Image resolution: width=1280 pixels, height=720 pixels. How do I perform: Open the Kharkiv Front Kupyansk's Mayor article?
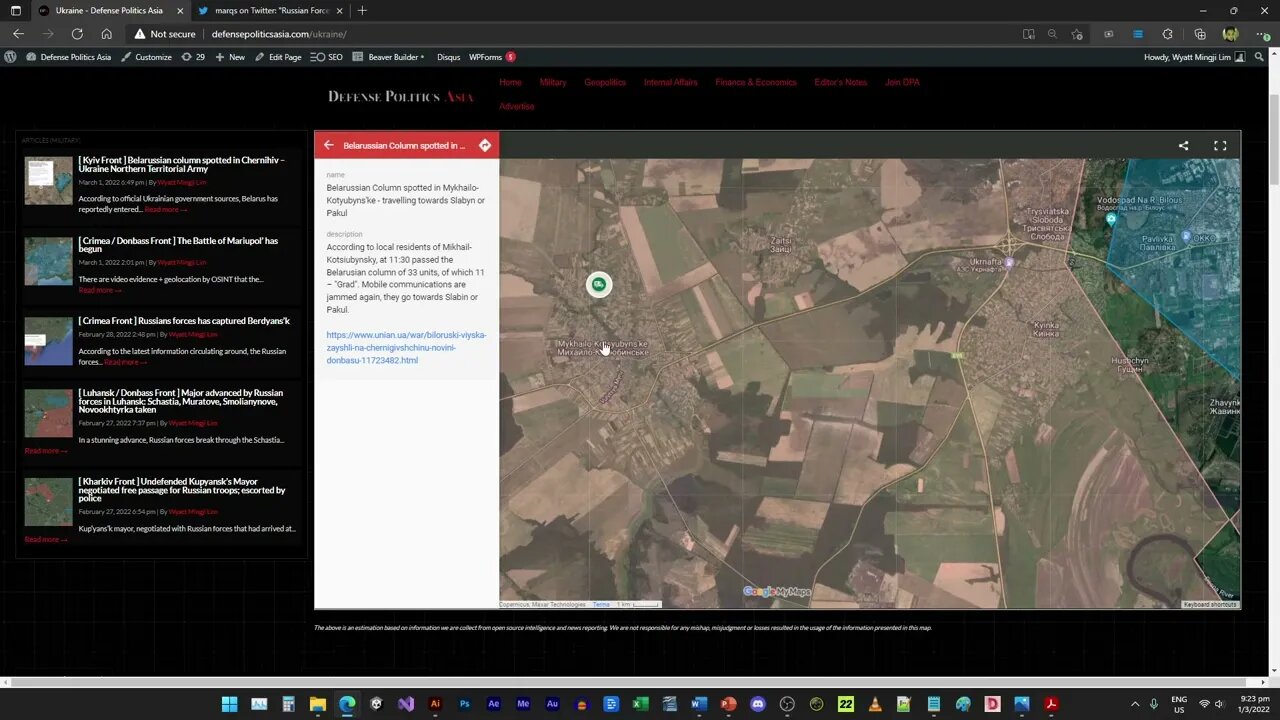click(182, 490)
